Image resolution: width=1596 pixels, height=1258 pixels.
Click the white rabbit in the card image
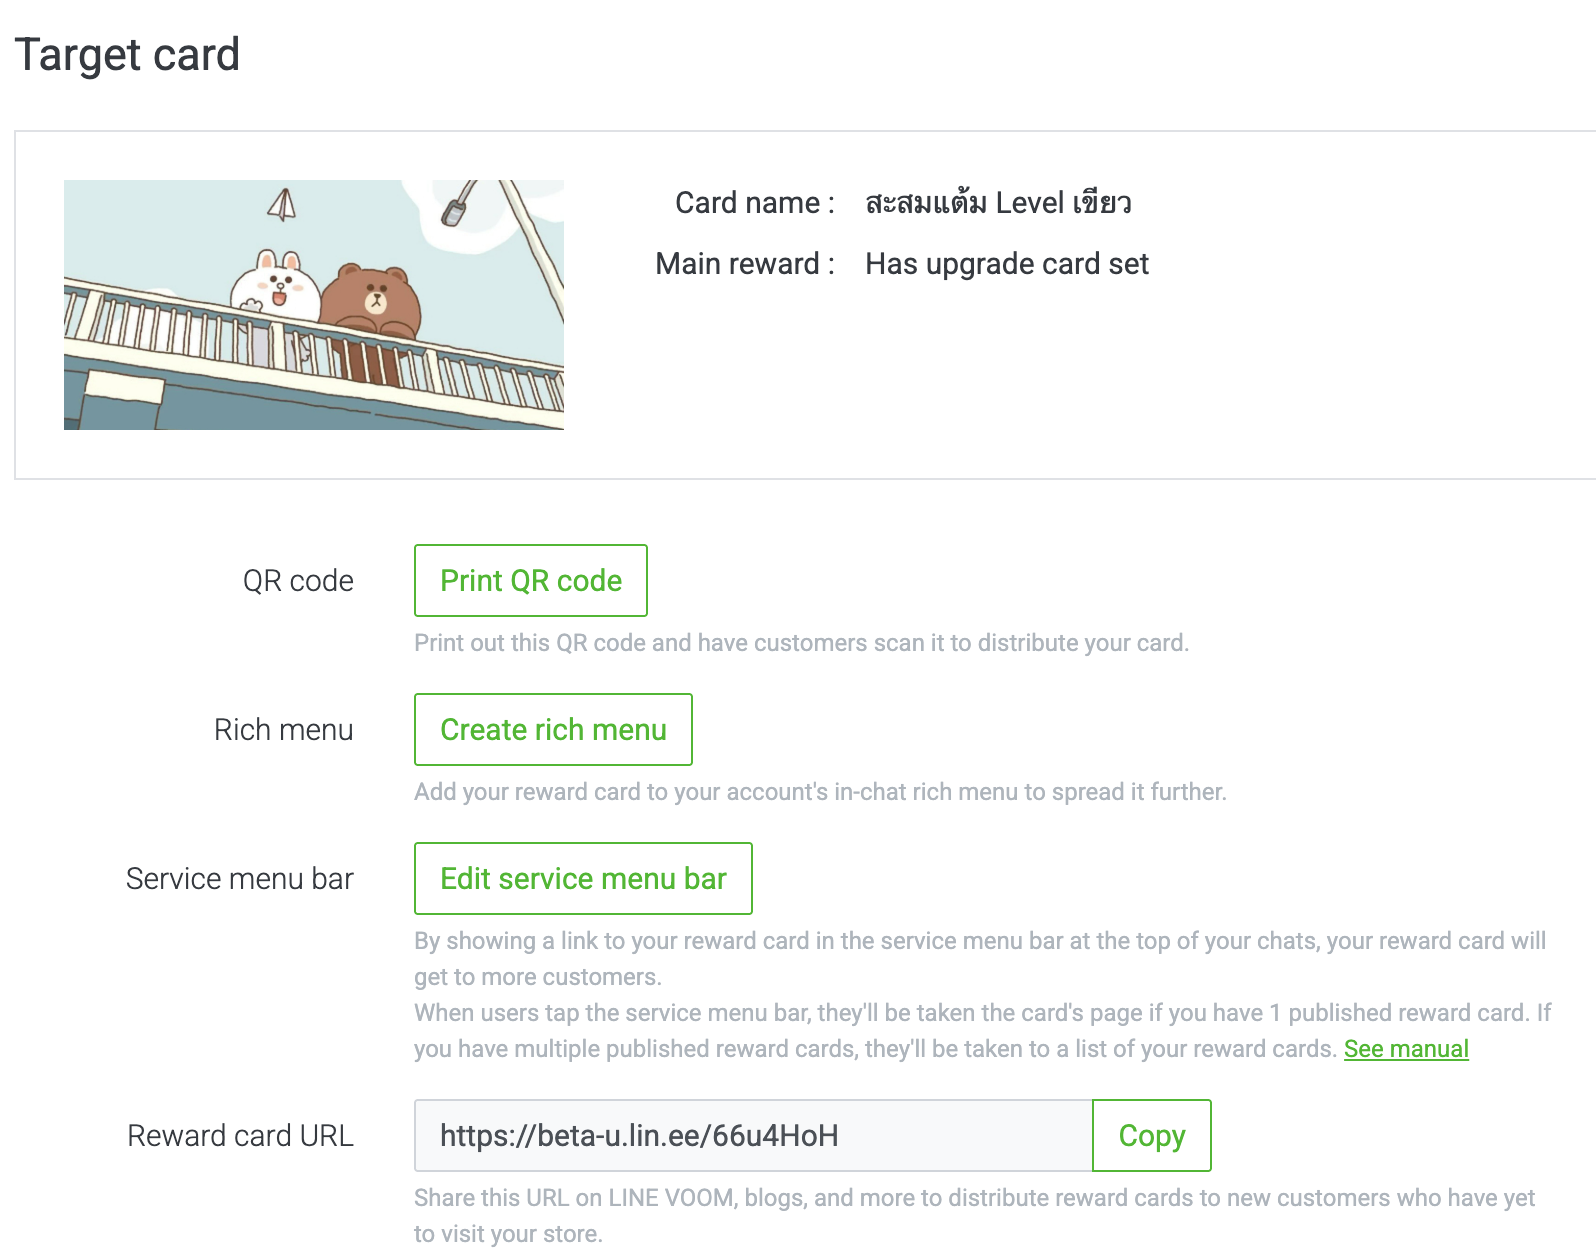pos(276,286)
